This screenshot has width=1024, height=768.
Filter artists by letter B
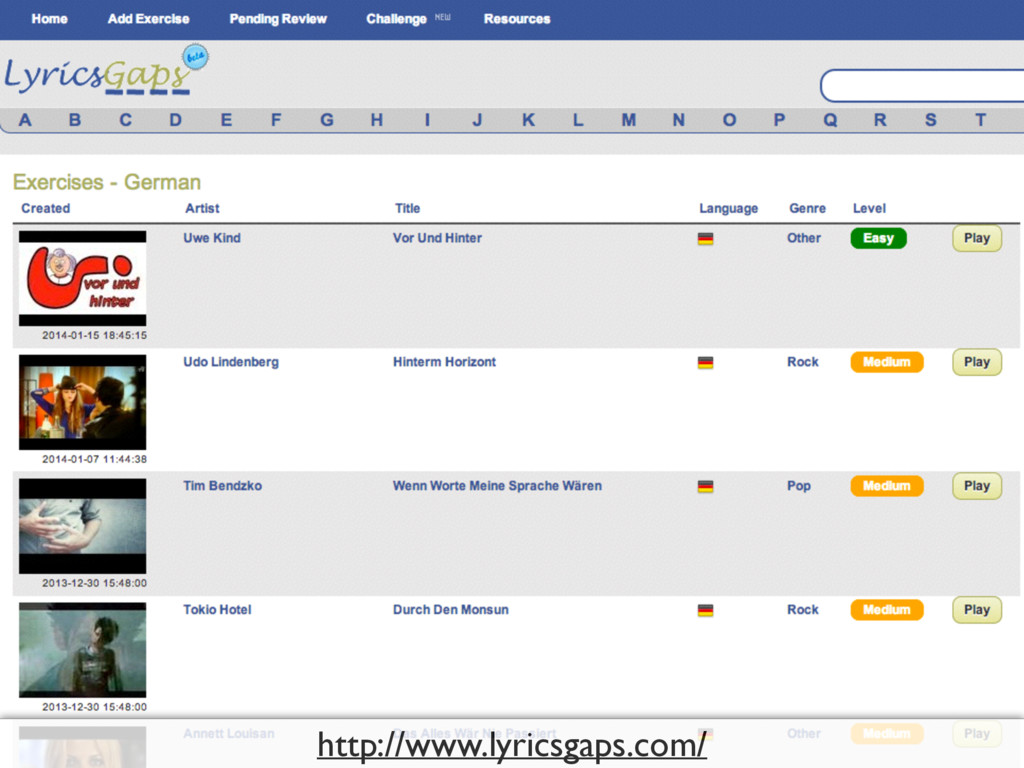[x=75, y=120]
